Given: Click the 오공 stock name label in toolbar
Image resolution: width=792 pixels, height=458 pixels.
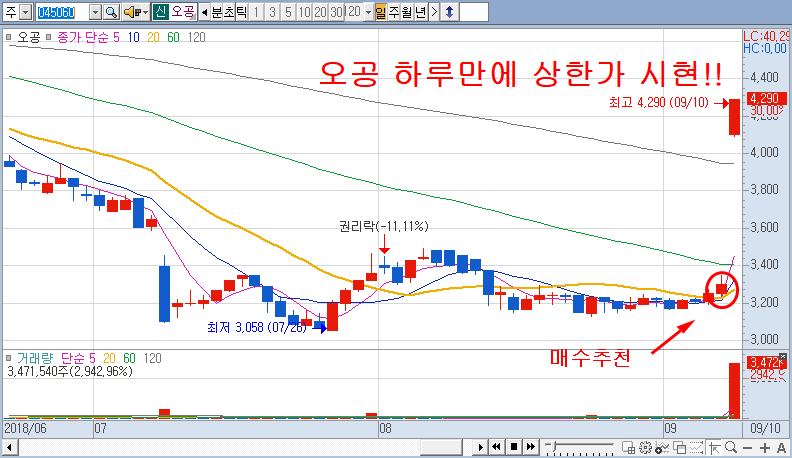Looking at the screenshot, I should [183, 12].
